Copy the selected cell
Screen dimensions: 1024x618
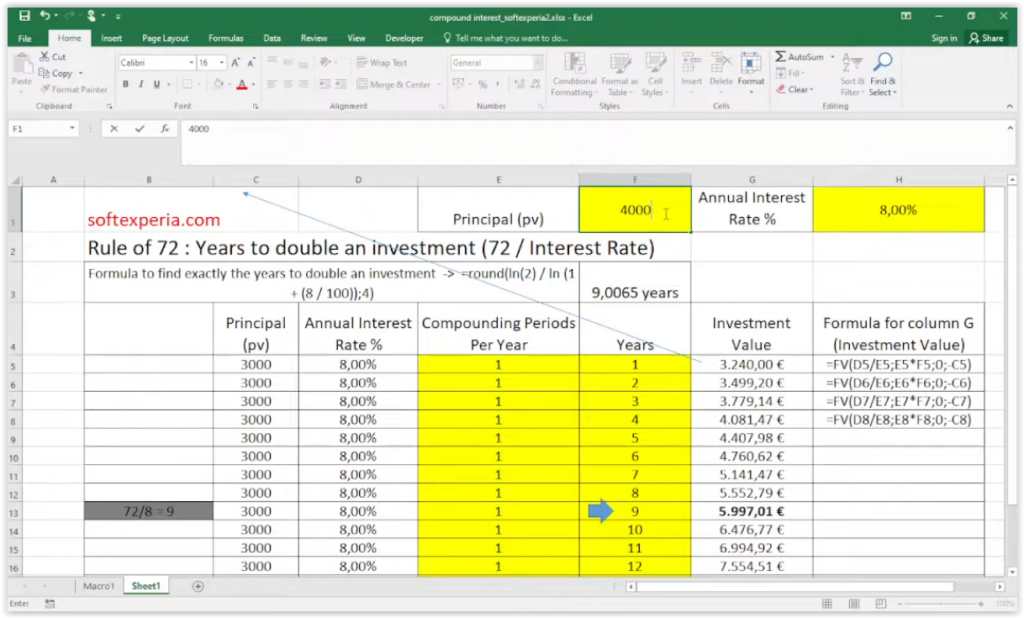[56, 73]
